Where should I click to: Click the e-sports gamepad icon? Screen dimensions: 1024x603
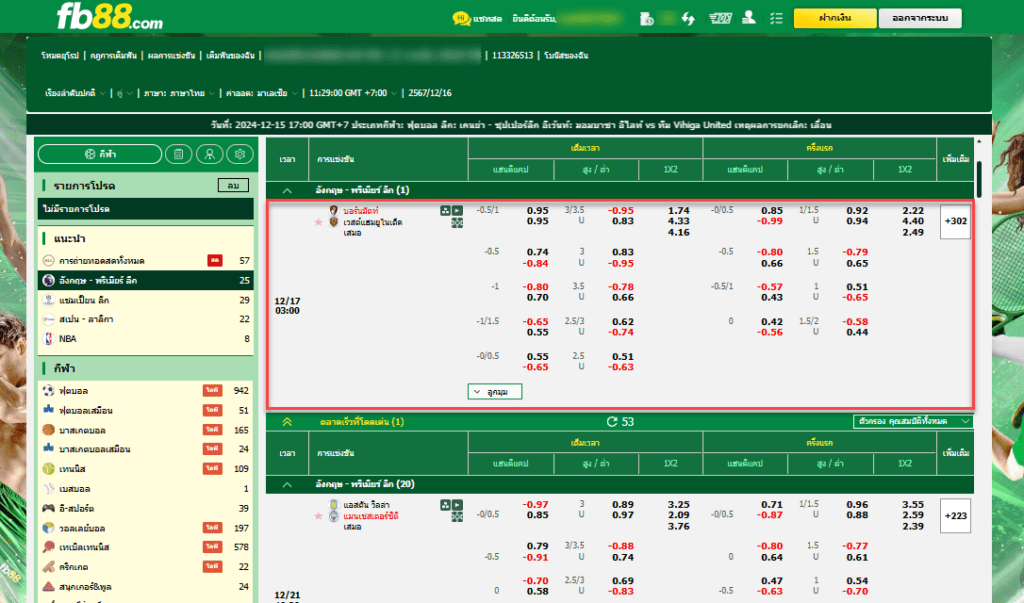pos(48,508)
